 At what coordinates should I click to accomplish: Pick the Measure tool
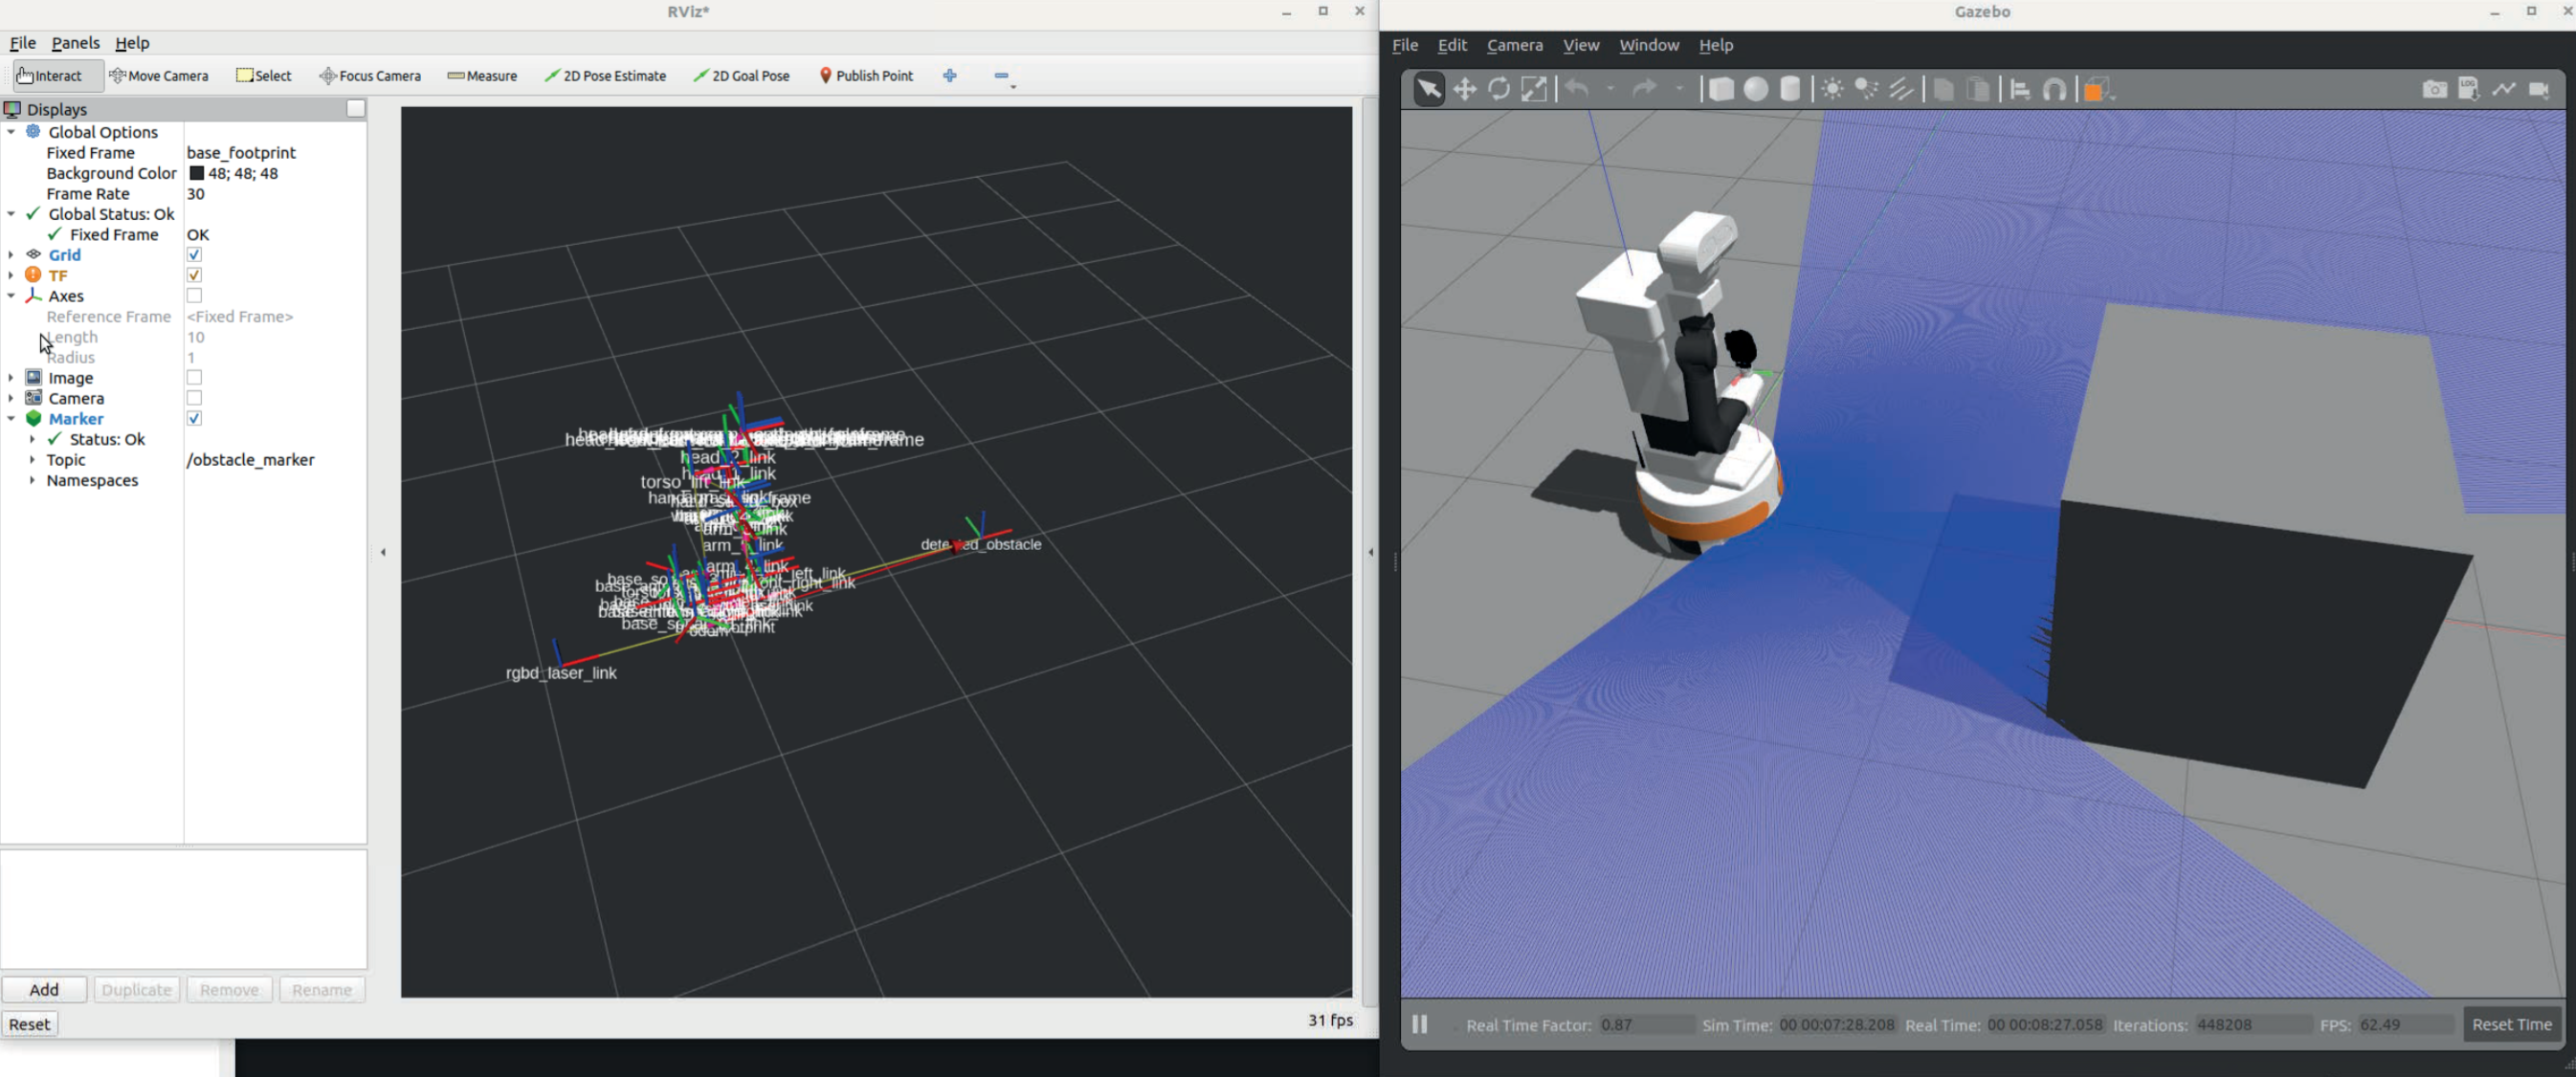482,75
